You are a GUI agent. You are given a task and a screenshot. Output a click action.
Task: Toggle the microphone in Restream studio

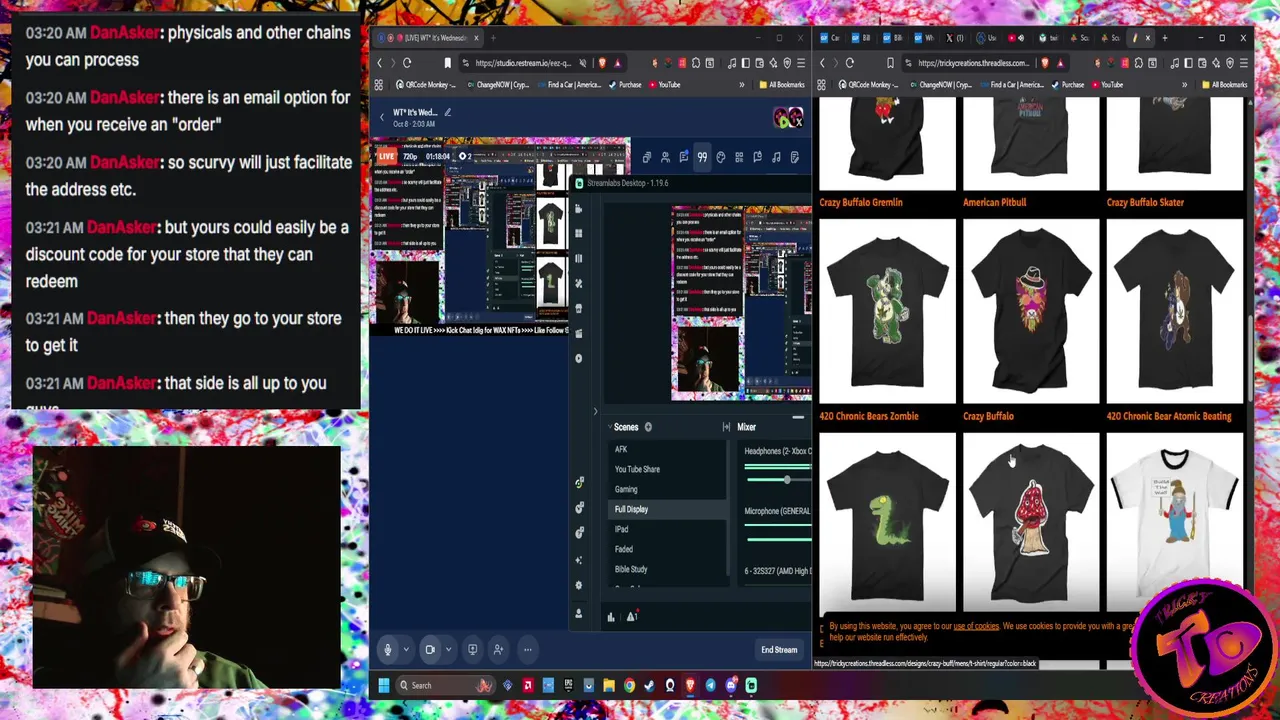[388, 649]
